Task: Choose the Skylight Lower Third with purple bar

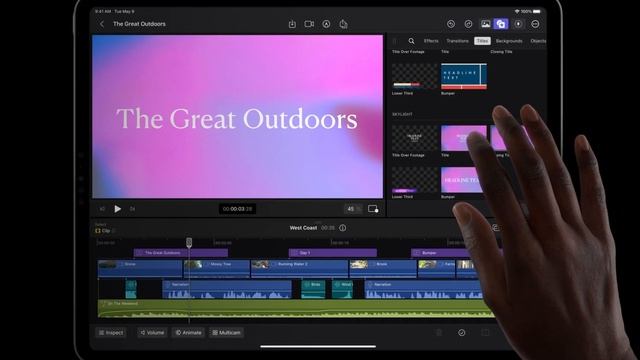Action: click(x=414, y=180)
